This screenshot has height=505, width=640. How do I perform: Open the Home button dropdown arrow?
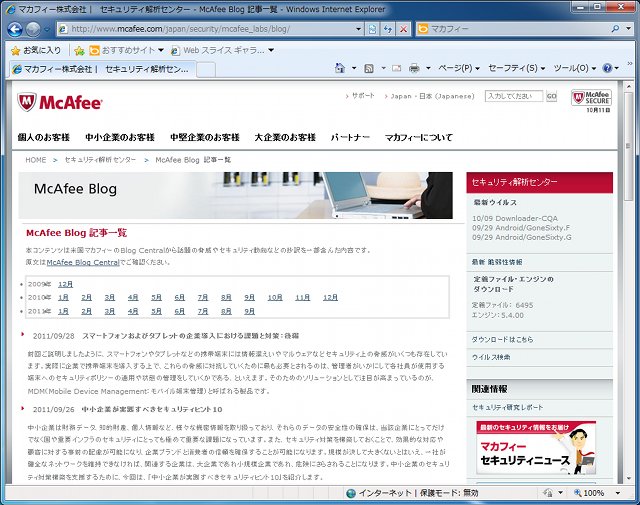[x=354, y=68]
